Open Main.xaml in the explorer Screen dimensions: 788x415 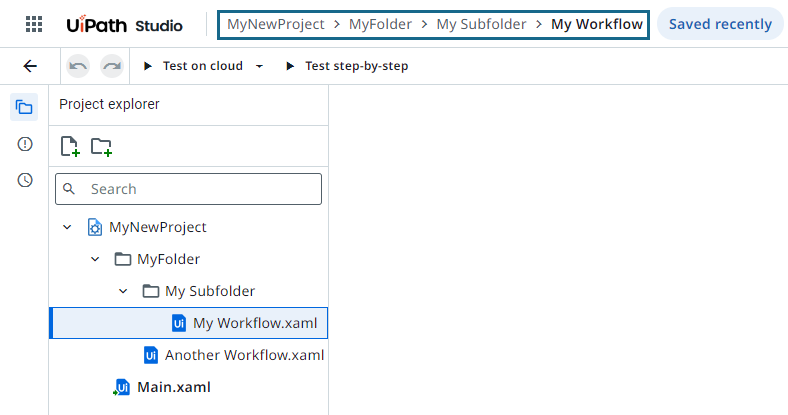tap(174, 387)
